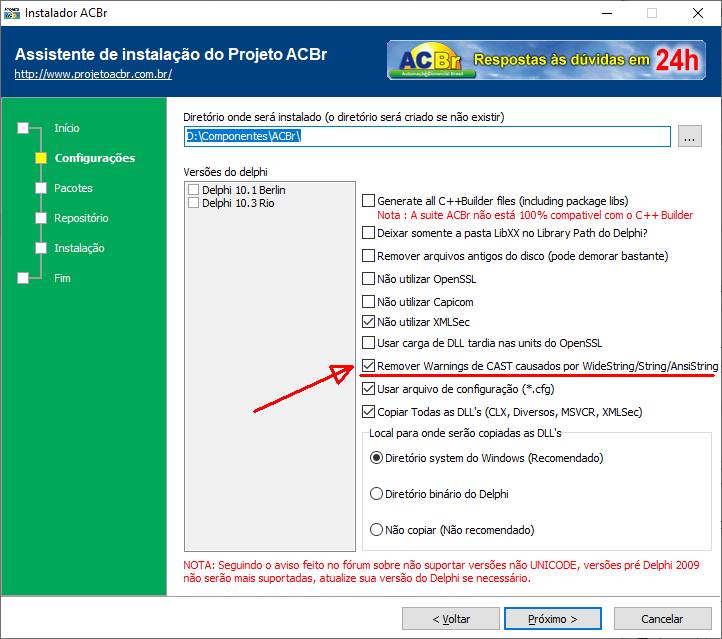This screenshot has height=639, width=722.
Task: Click the Diretório onde será instalado label
Action: point(344,117)
